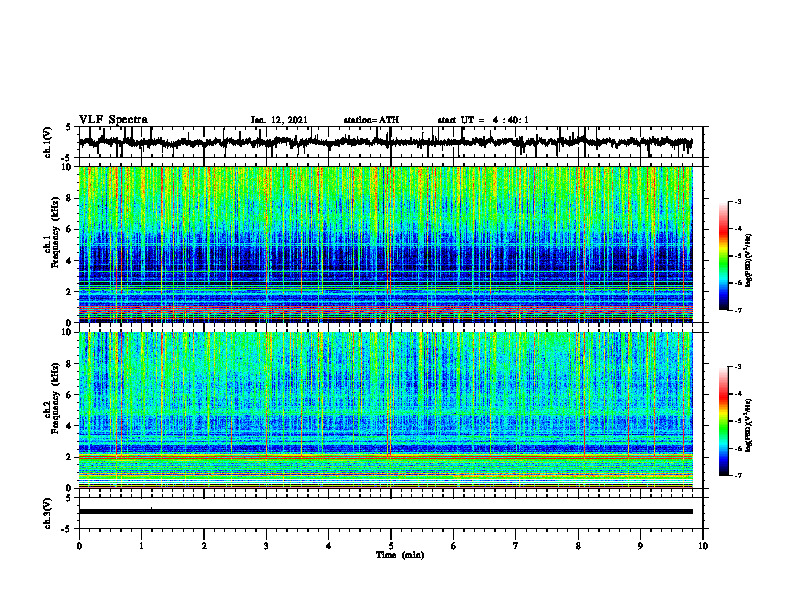This screenshot has height=612, width=792.
Task: Select the date label "Jan. 12, 2021"
Action: 279,120
